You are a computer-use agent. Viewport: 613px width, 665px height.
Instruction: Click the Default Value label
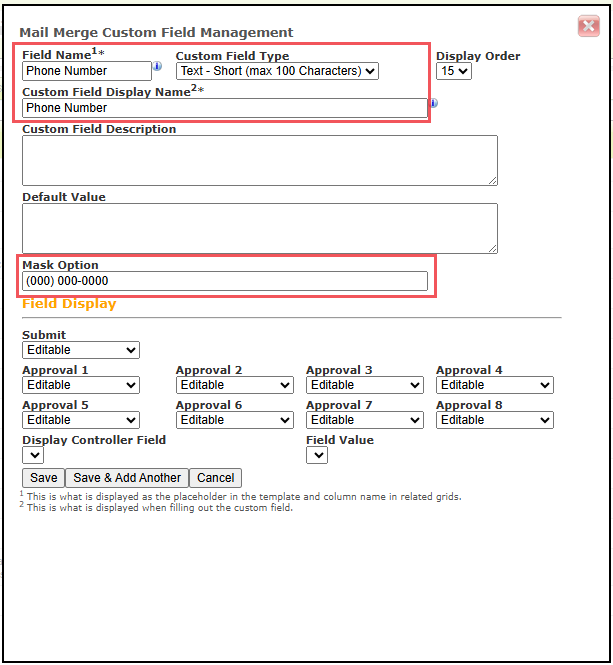(x=64, y=197)
